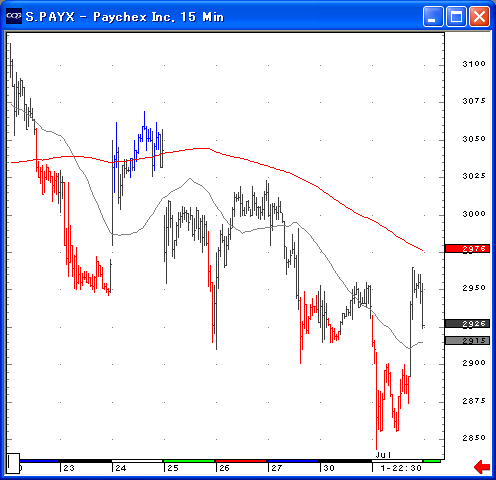Click the 3000 price scale value
The width and height of the screenshot is (496, 480).
pyautogui.click(x=474, y=214)
